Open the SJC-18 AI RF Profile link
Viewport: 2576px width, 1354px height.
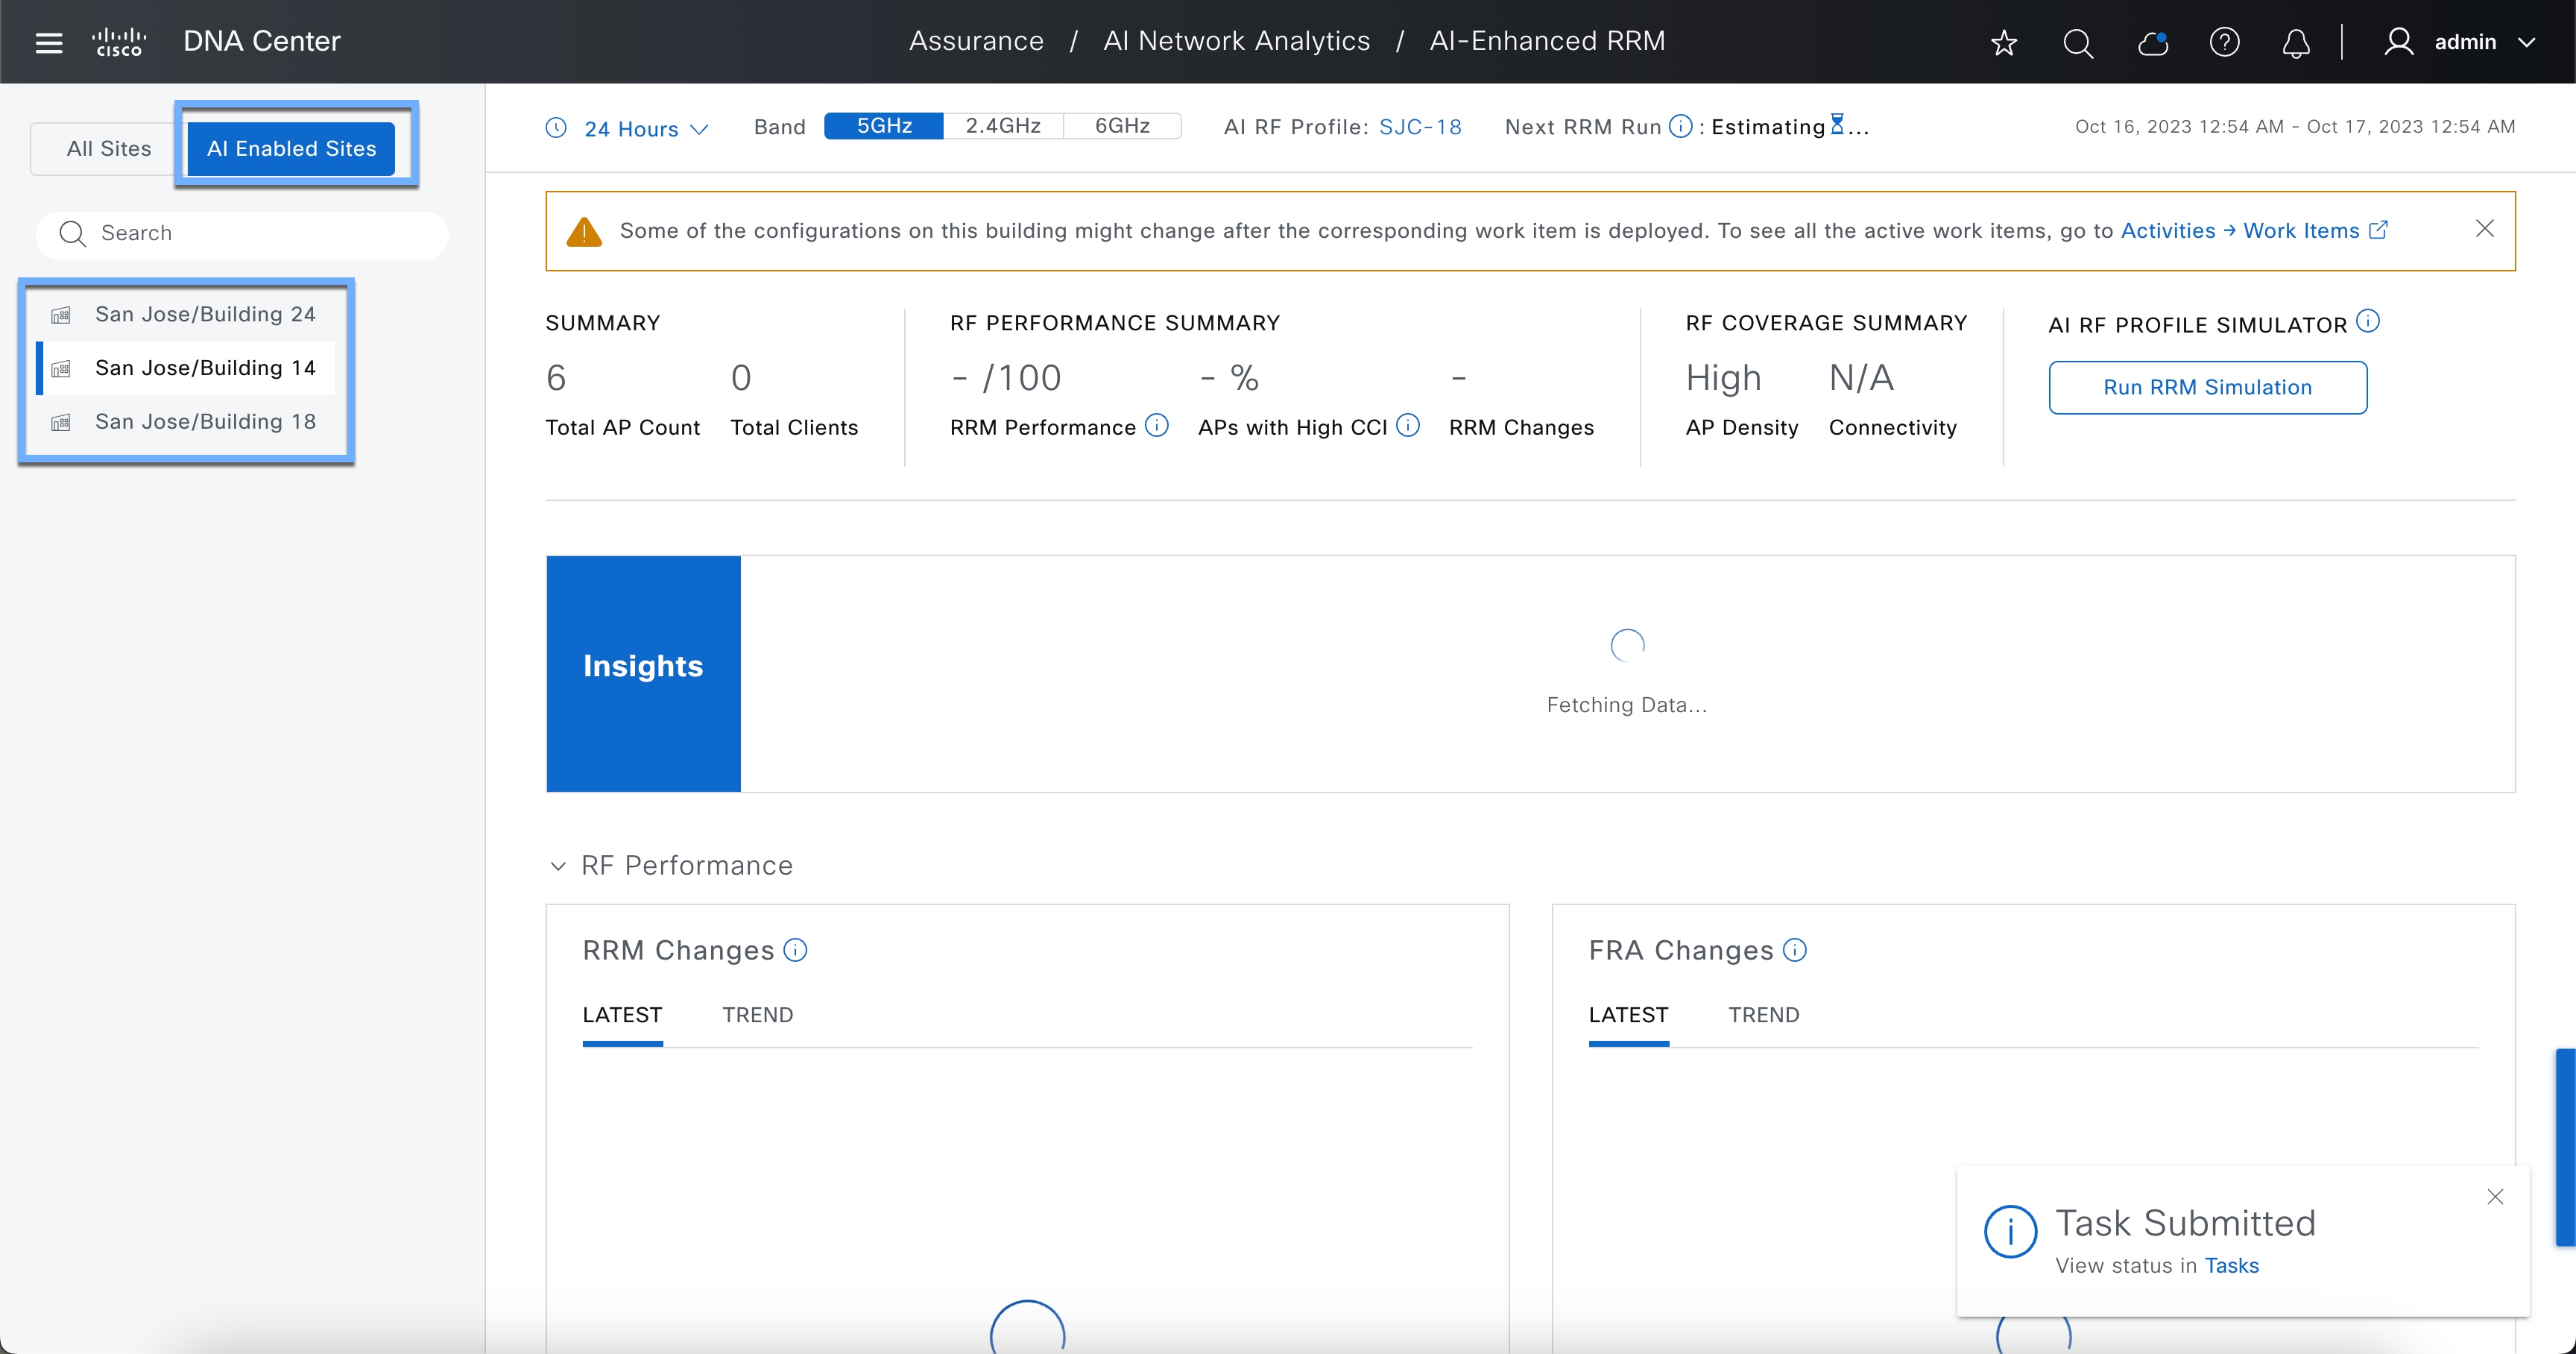1419,127
